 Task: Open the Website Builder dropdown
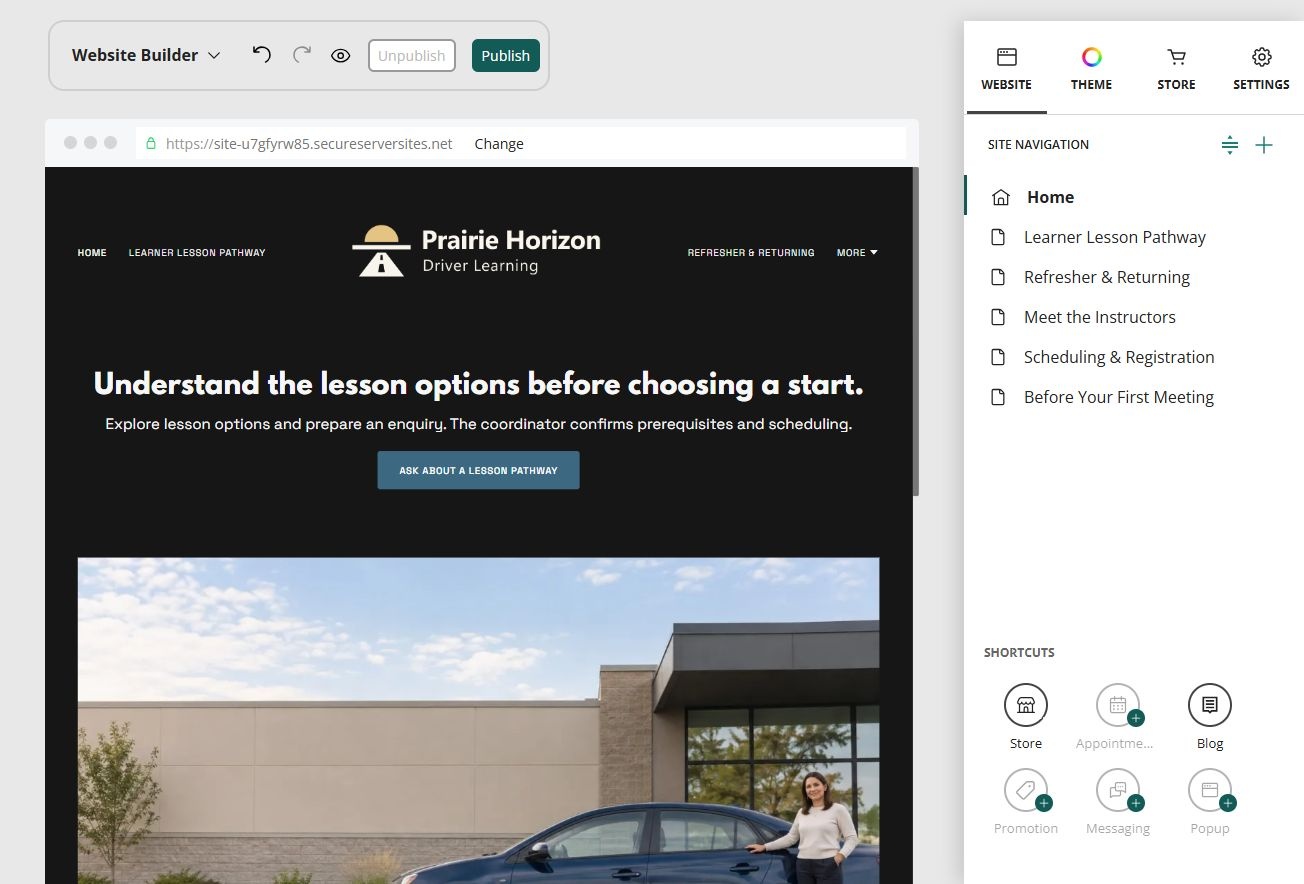(146, 55)
